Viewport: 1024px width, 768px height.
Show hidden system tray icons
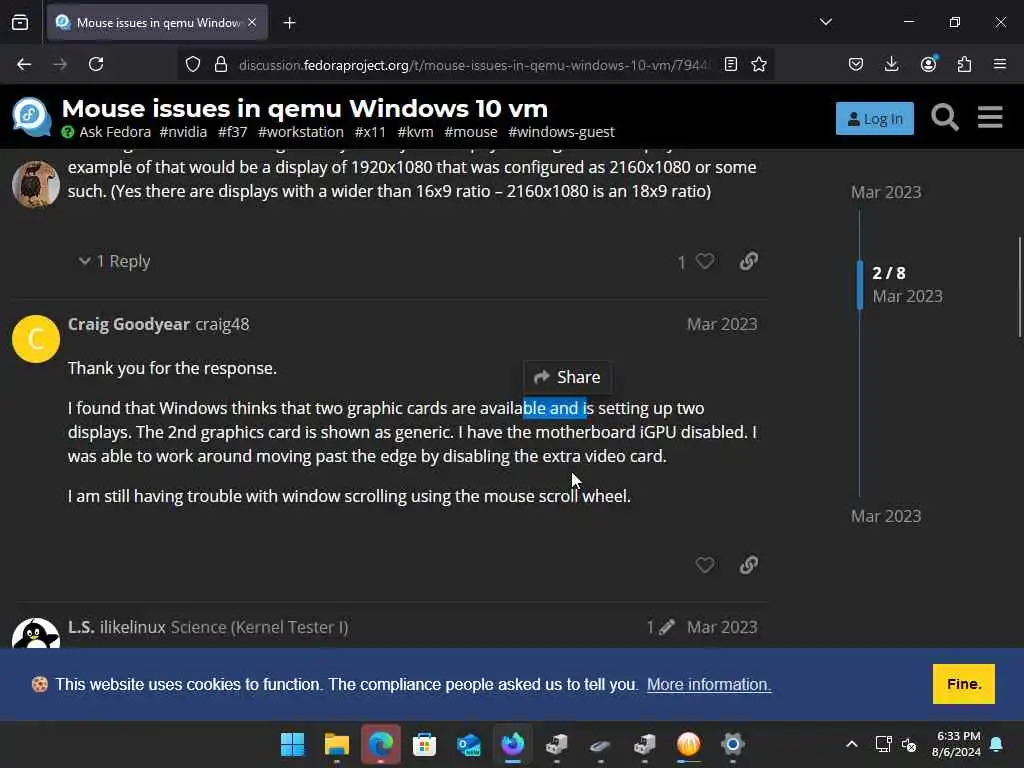coord(852,744)
